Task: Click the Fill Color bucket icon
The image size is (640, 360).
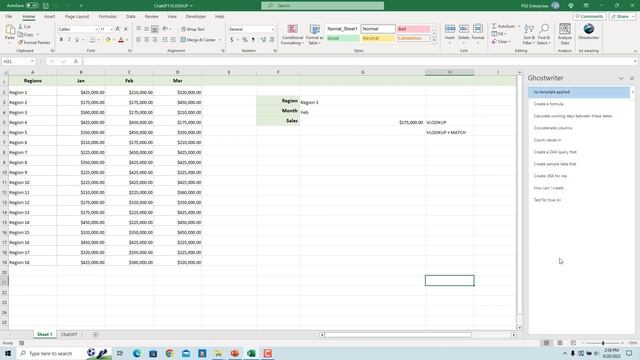Action: [x=108, y=40]
